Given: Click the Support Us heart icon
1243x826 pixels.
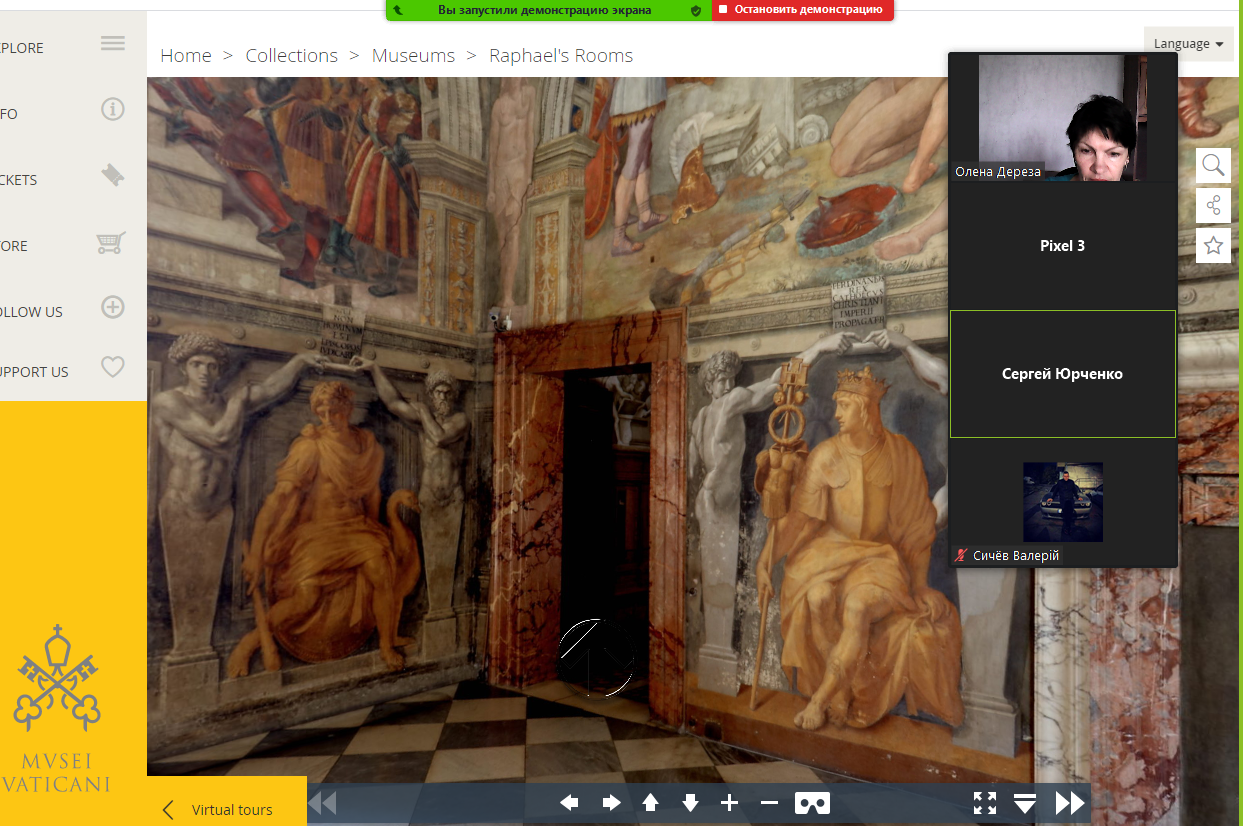Looking at the screenshot, I should point(113,368).
